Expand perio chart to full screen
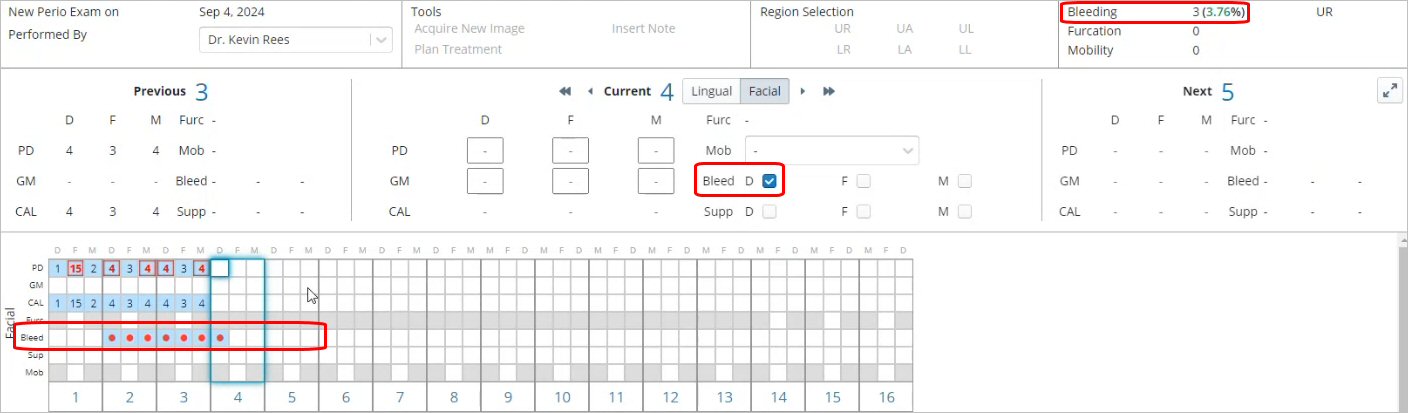The height and width of the screenshot is (413, 1408). click(1389, 91)
